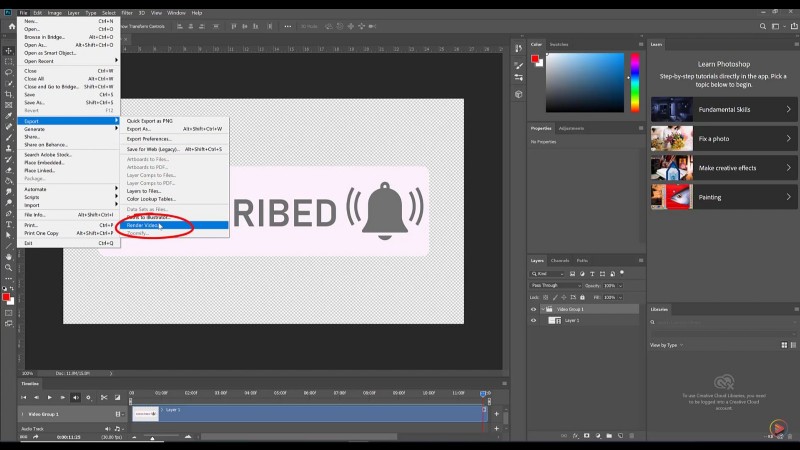800x450 pixels.
Task: Toggle lock position
Action: 564,297
